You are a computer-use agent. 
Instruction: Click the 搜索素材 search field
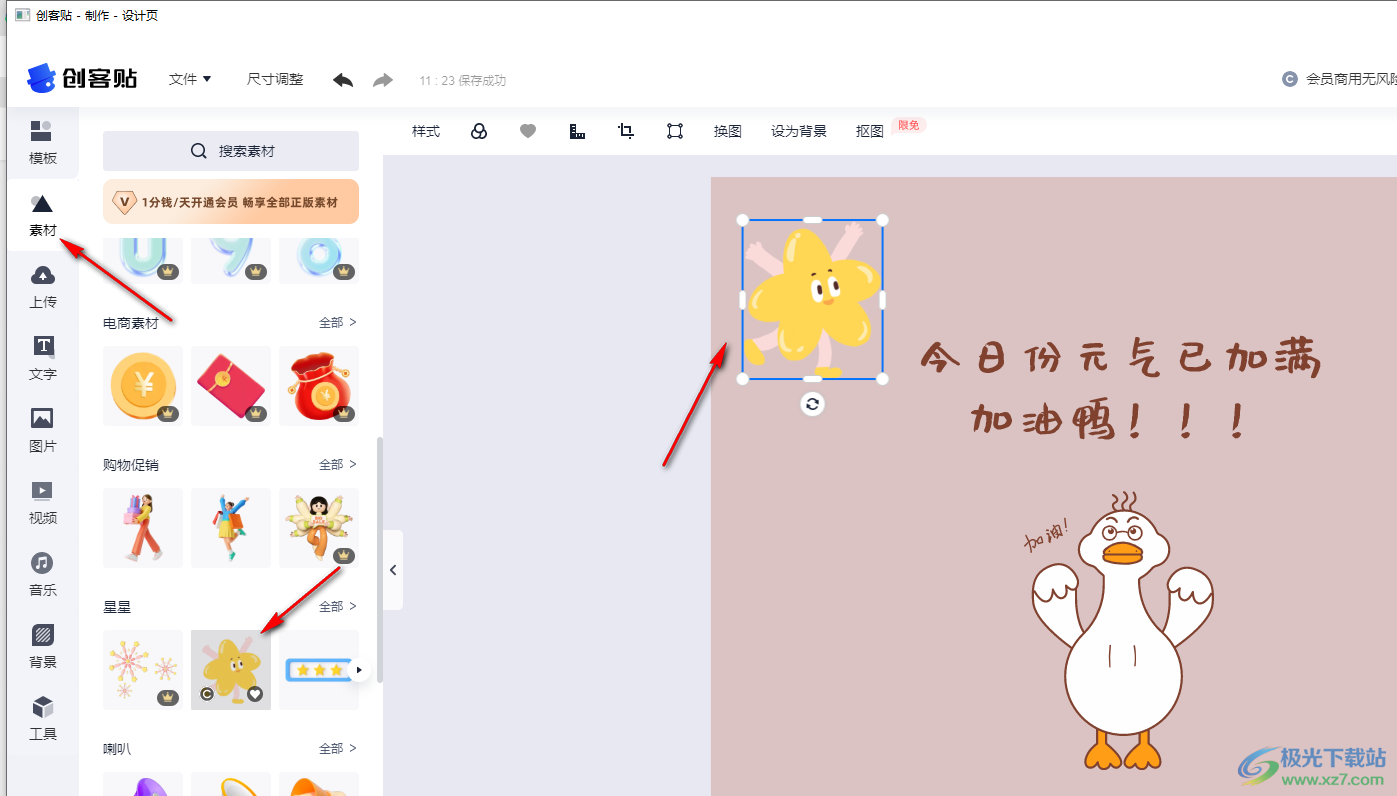(x=231, y=151)
